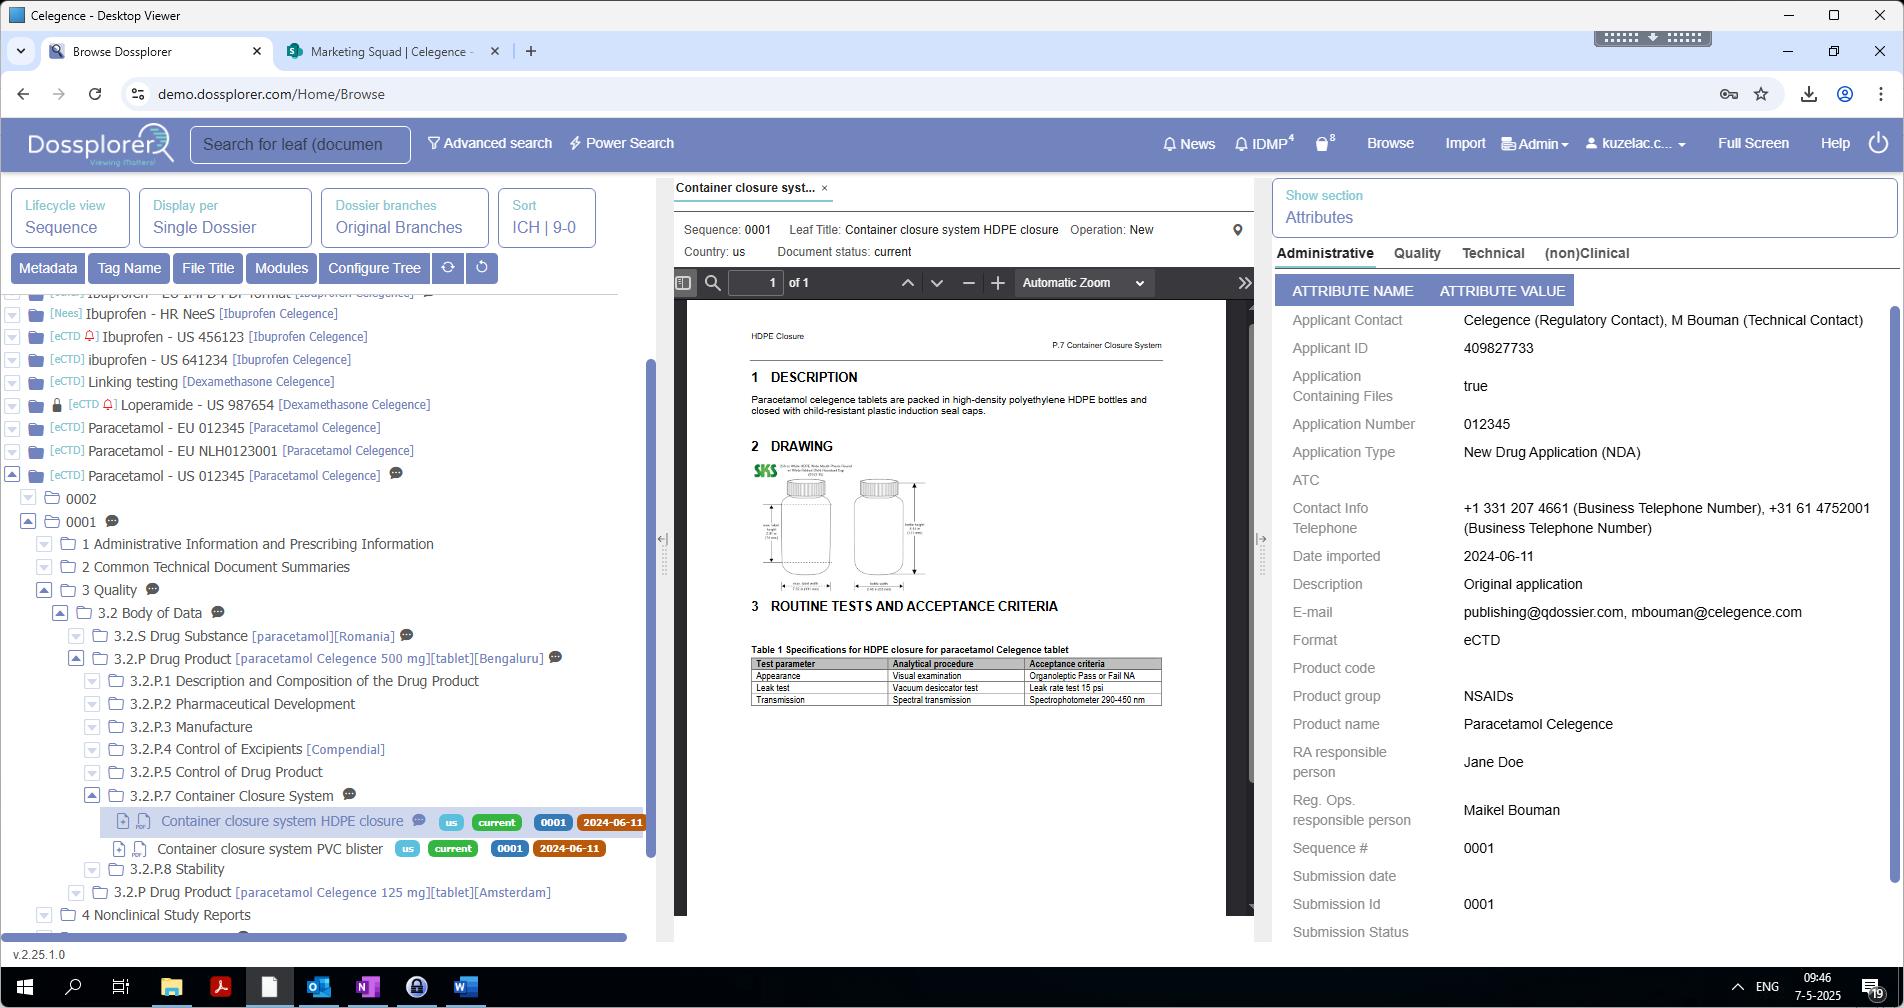
Task: Click comment bubble beside 3 Quality folder
Action: (x=153, y=590)
